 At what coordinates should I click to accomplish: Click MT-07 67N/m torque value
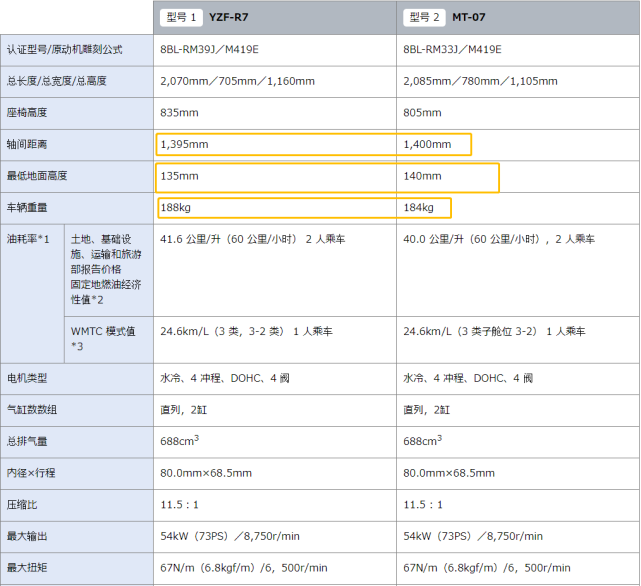tap(487, 567)
